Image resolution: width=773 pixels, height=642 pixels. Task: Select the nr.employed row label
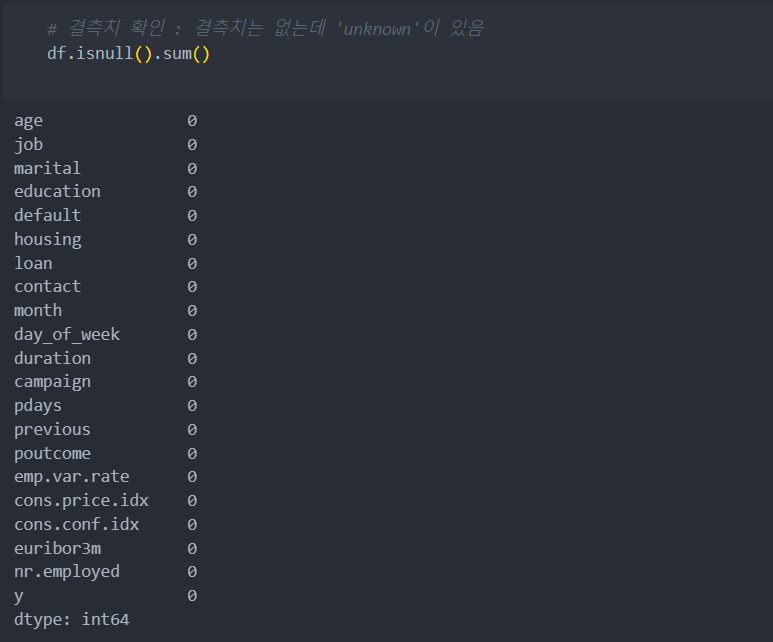67,572
